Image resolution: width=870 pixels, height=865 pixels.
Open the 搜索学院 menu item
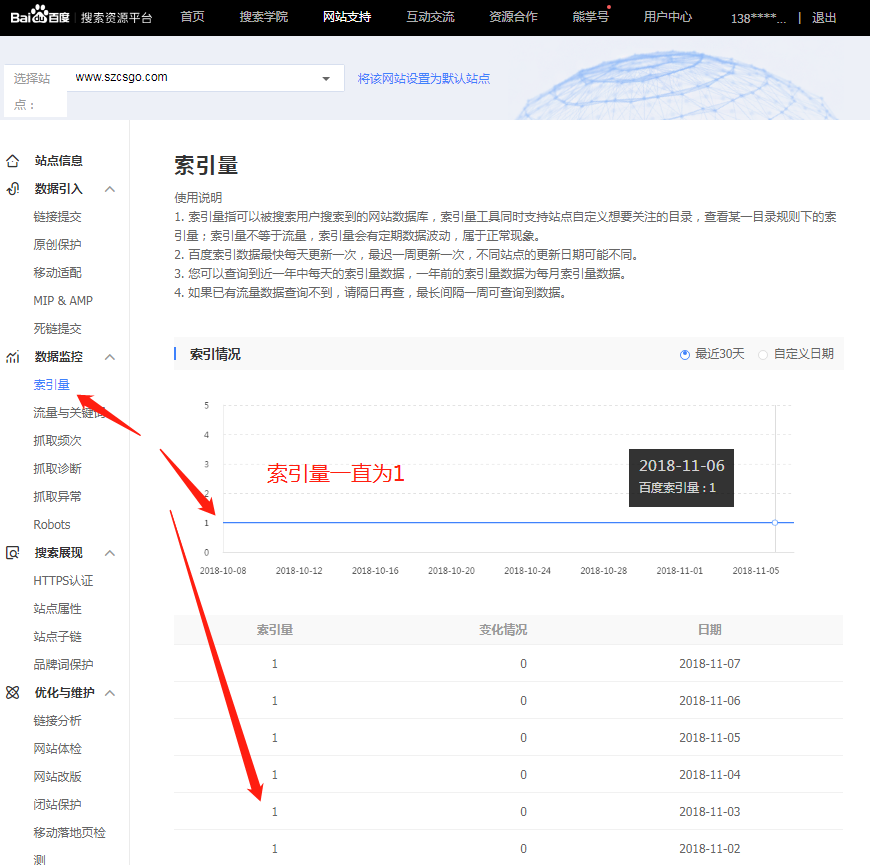263,17
